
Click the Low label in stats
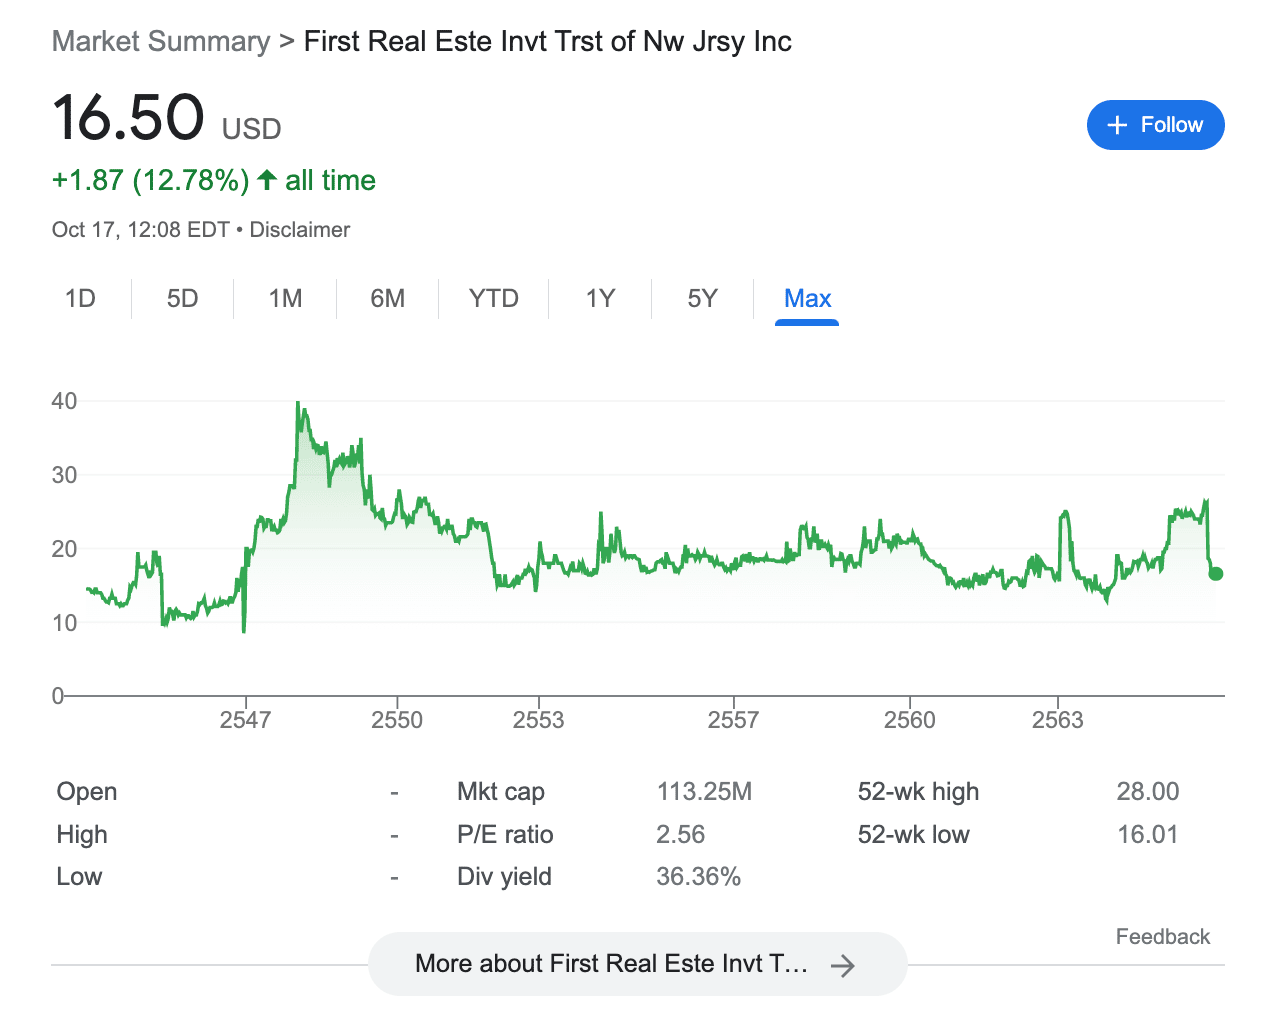click(79, 877)
